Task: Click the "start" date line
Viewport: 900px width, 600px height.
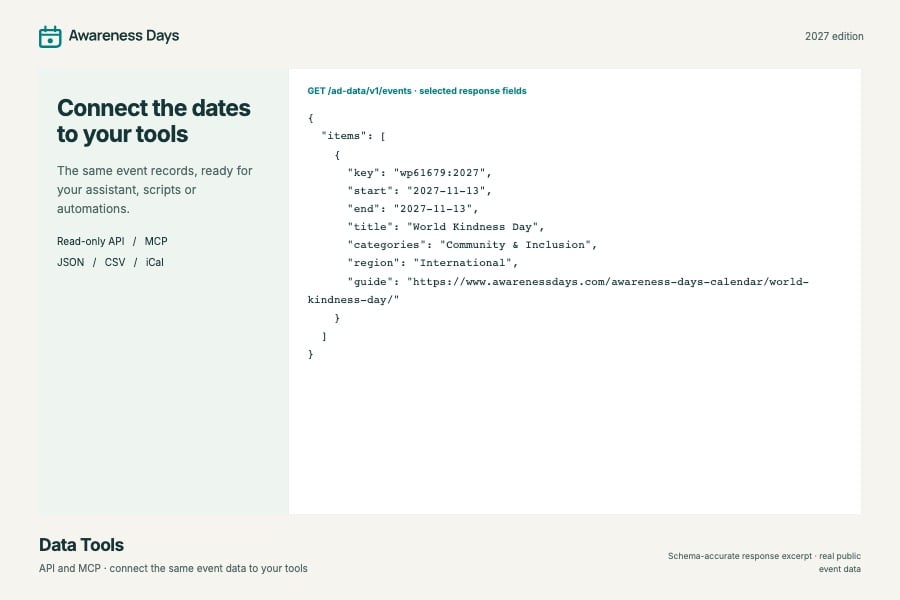Action: 419,191
